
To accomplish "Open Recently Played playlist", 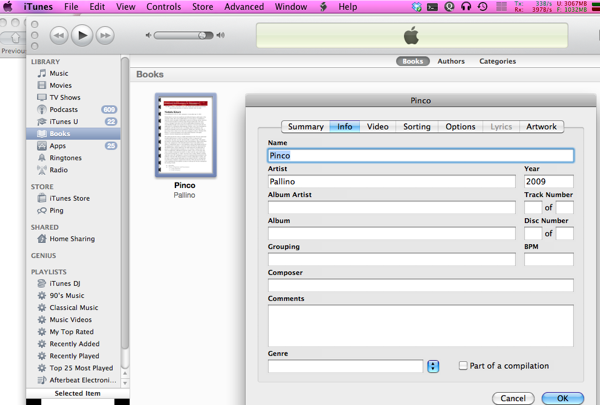I will pyautogui.click(x=74, y=356).
